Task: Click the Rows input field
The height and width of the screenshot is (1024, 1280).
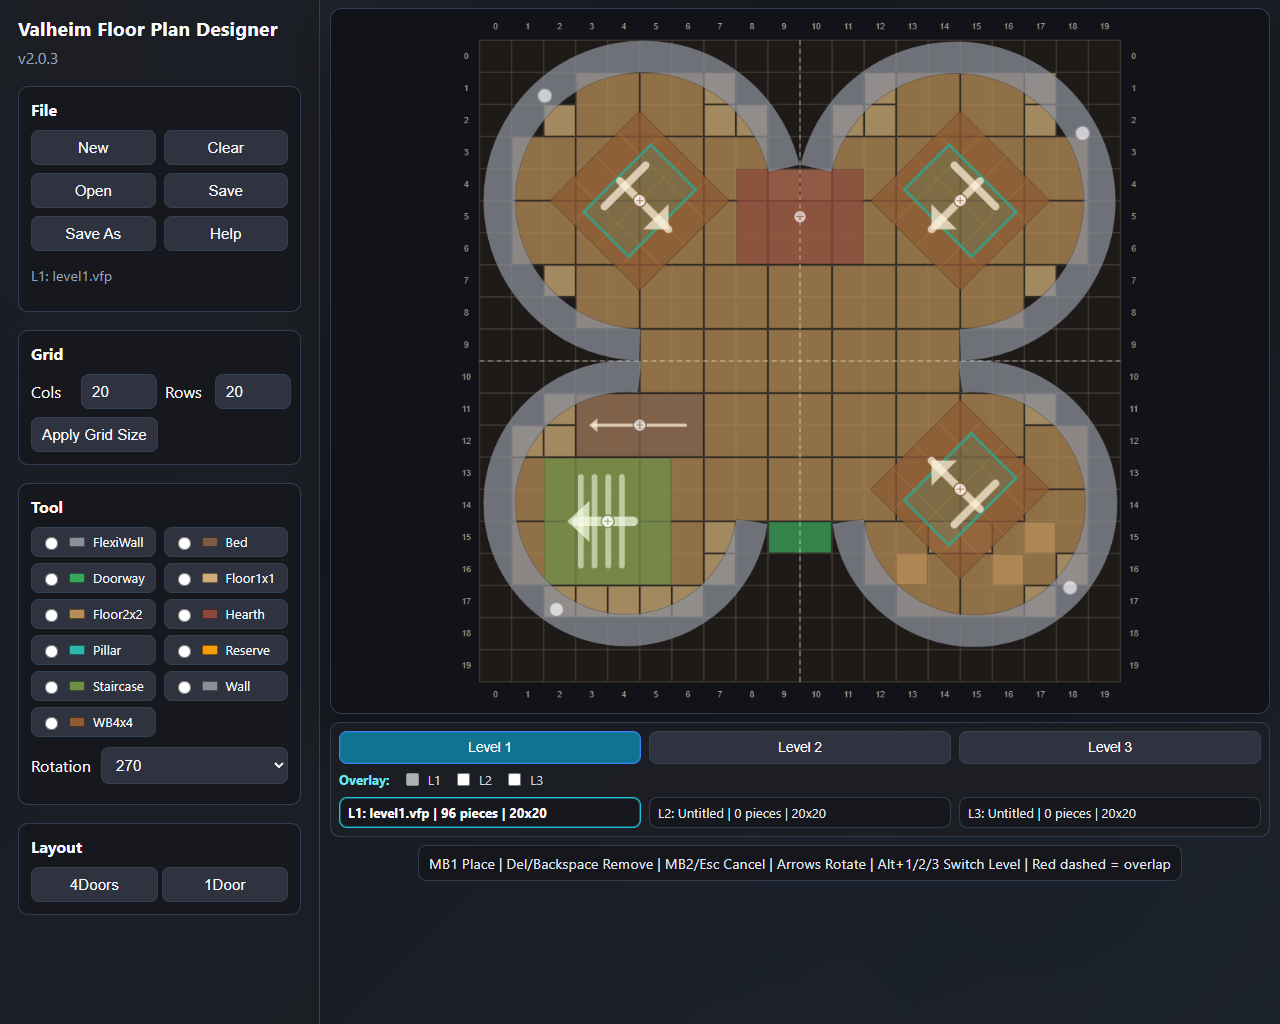Action: pyautogui.click(x=253, y=392)
